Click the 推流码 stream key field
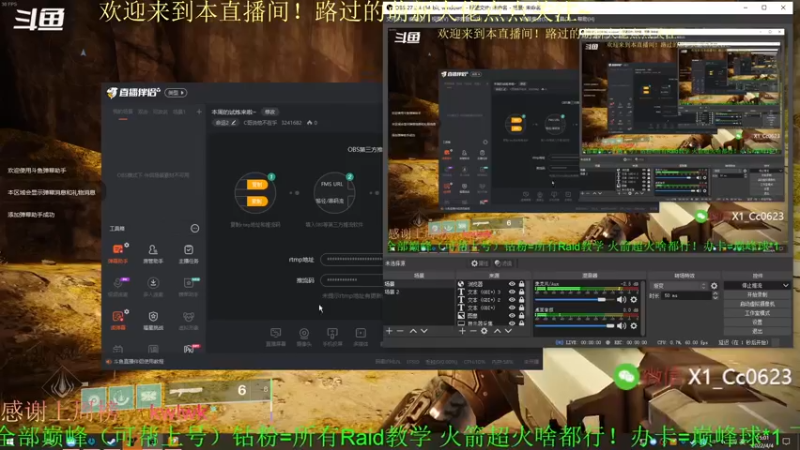This screenshot has height=450, width=800. (351, 280)
